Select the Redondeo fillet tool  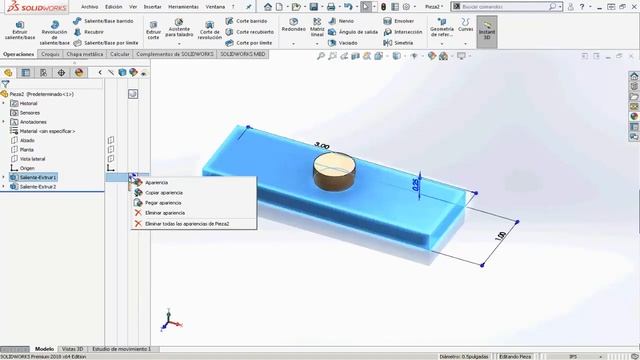pyautogui.click(x=293, y=25)
